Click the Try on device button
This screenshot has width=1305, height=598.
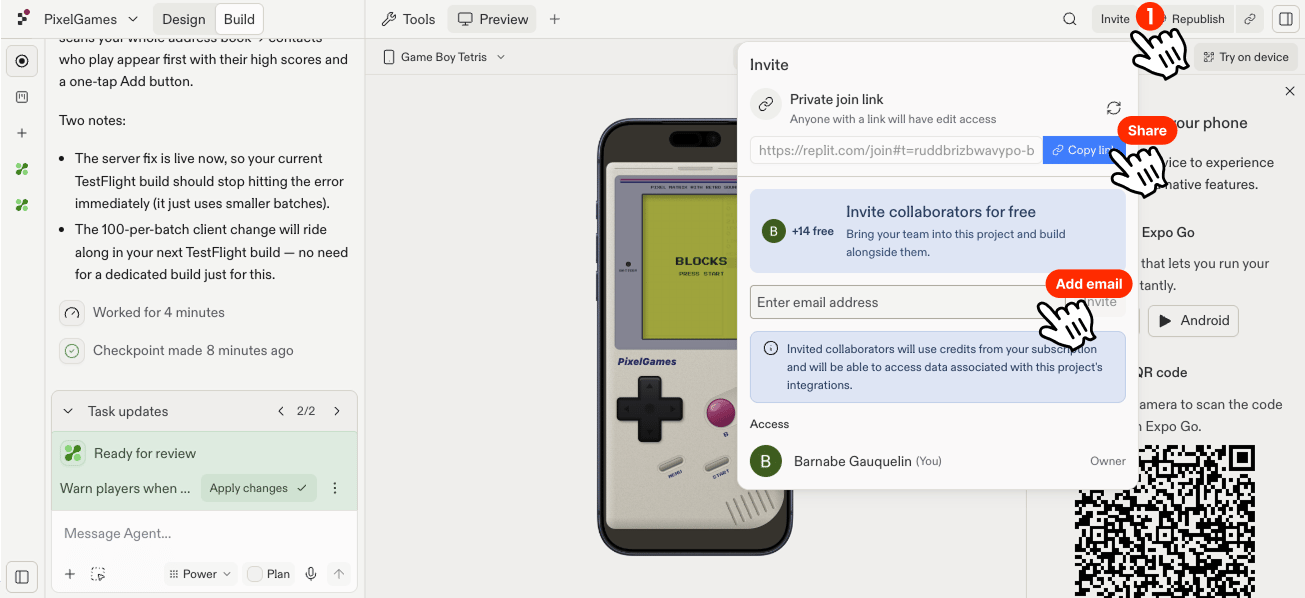(1246, 57)
